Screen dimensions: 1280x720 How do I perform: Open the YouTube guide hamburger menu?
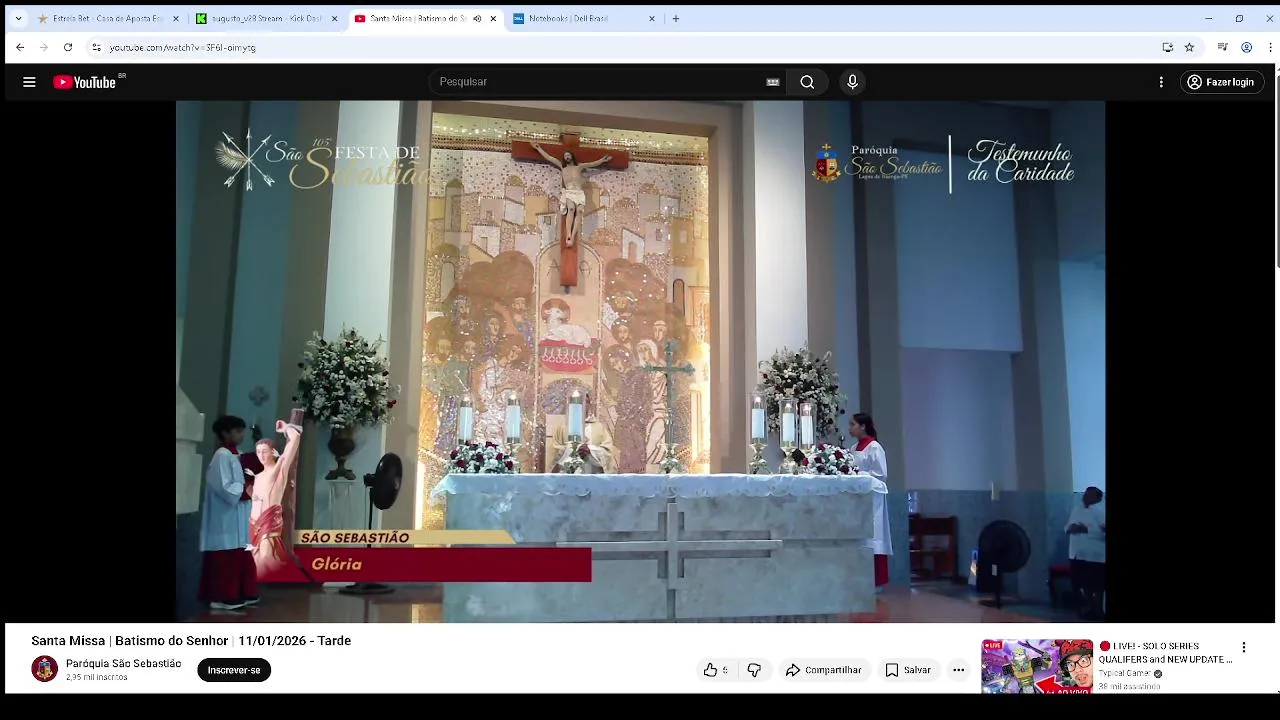pos(29,82)
